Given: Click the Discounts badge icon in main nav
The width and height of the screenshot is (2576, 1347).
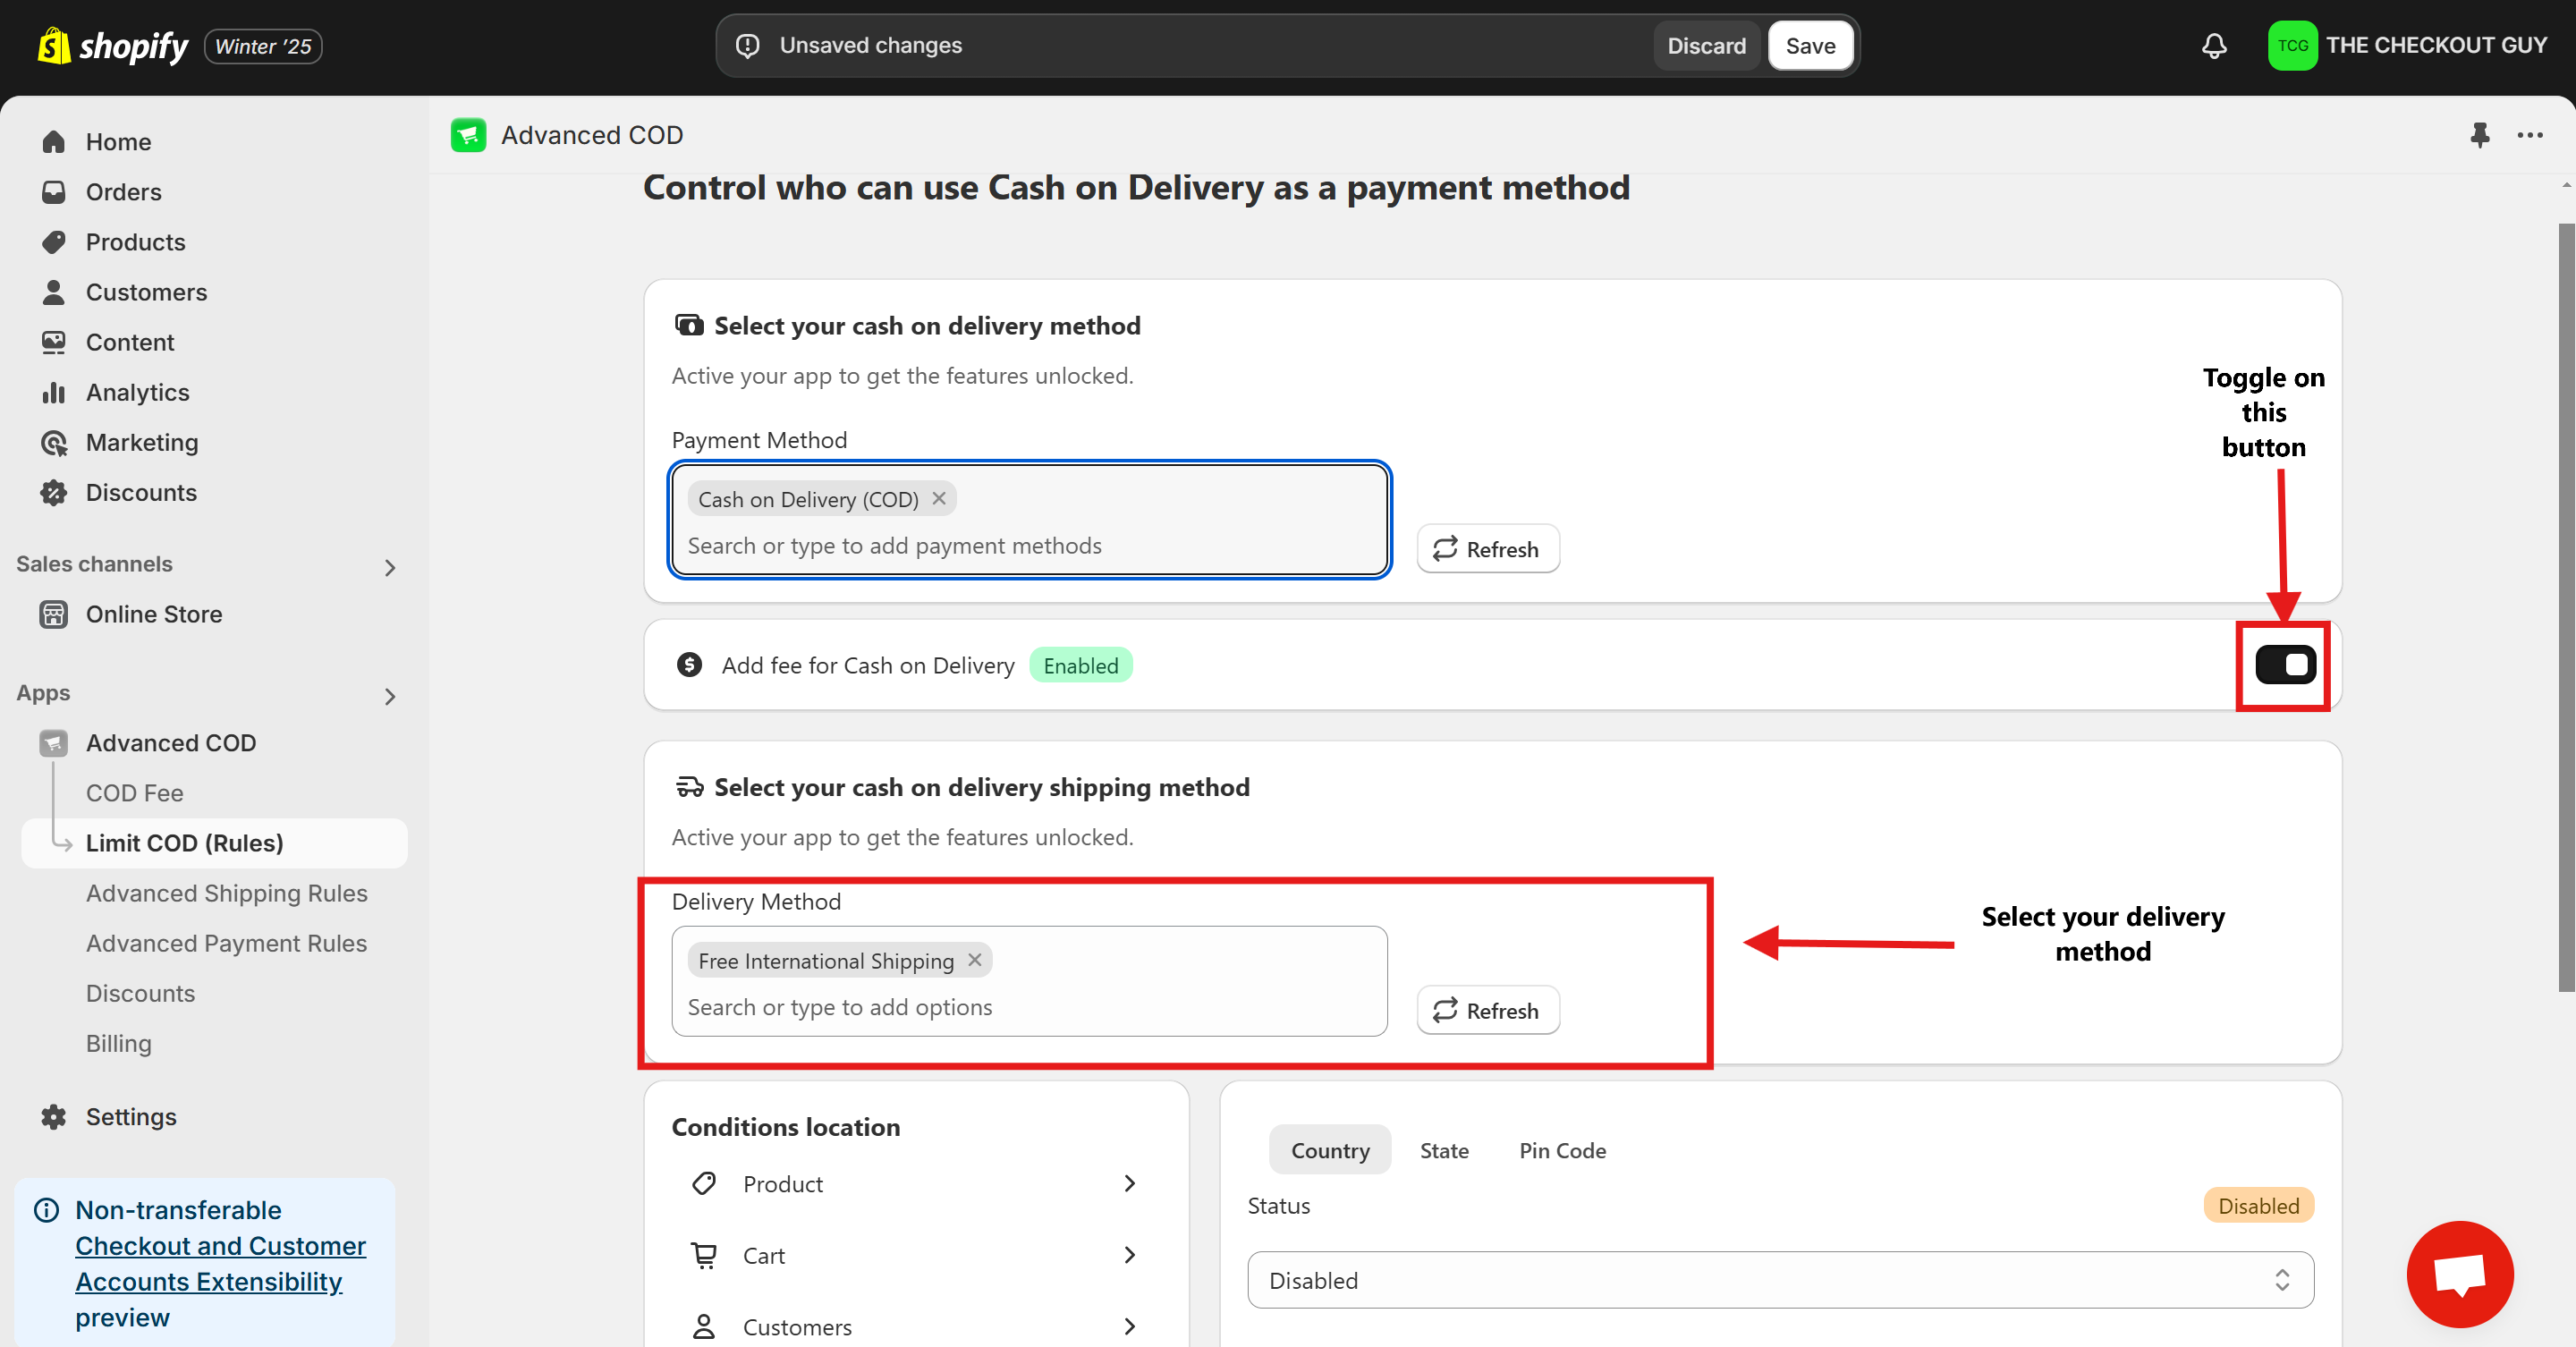Looking at the screenshot, I should coord(54,492).
